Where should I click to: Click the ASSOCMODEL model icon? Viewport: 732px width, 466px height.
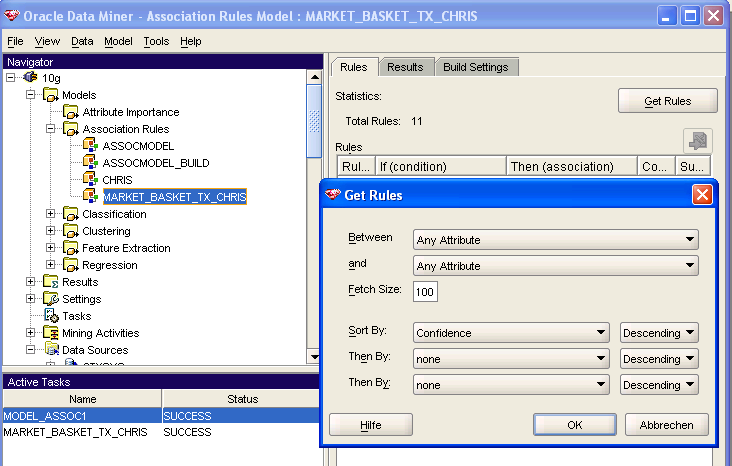coord(91,145)
